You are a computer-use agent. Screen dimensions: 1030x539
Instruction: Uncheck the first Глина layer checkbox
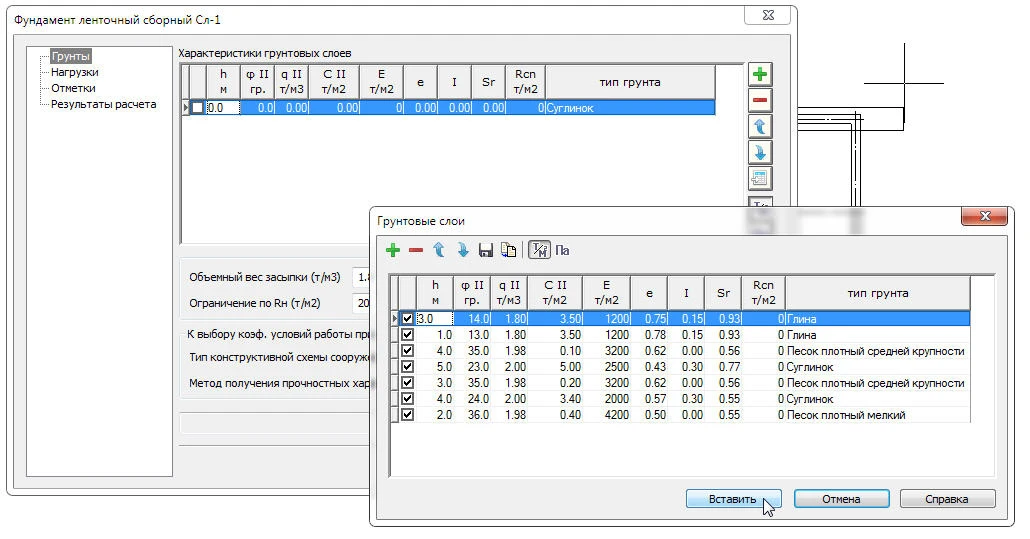tap(407, 319)
